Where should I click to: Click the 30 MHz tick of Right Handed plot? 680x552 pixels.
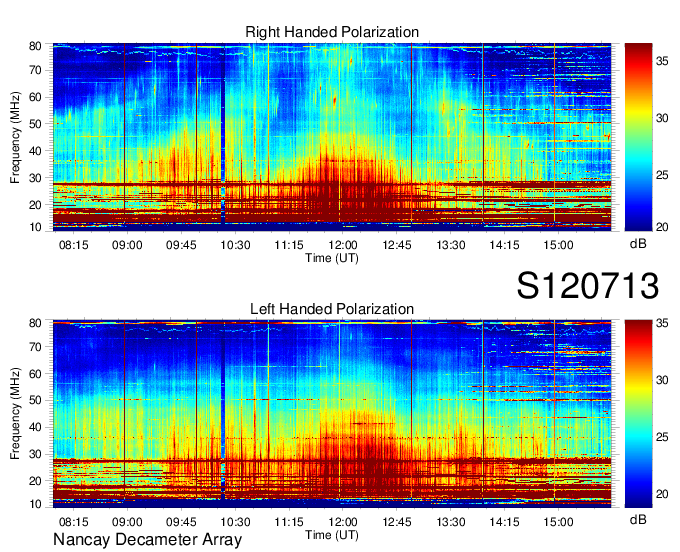pos(35,178)
